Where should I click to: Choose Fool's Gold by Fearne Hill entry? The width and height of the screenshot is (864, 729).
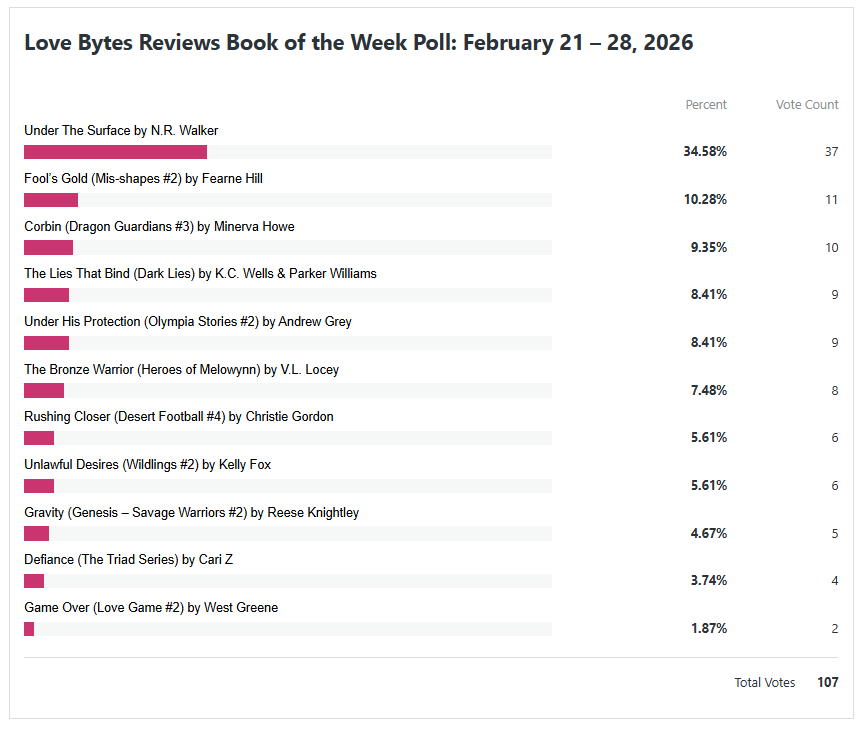click(x=143, y=179)
